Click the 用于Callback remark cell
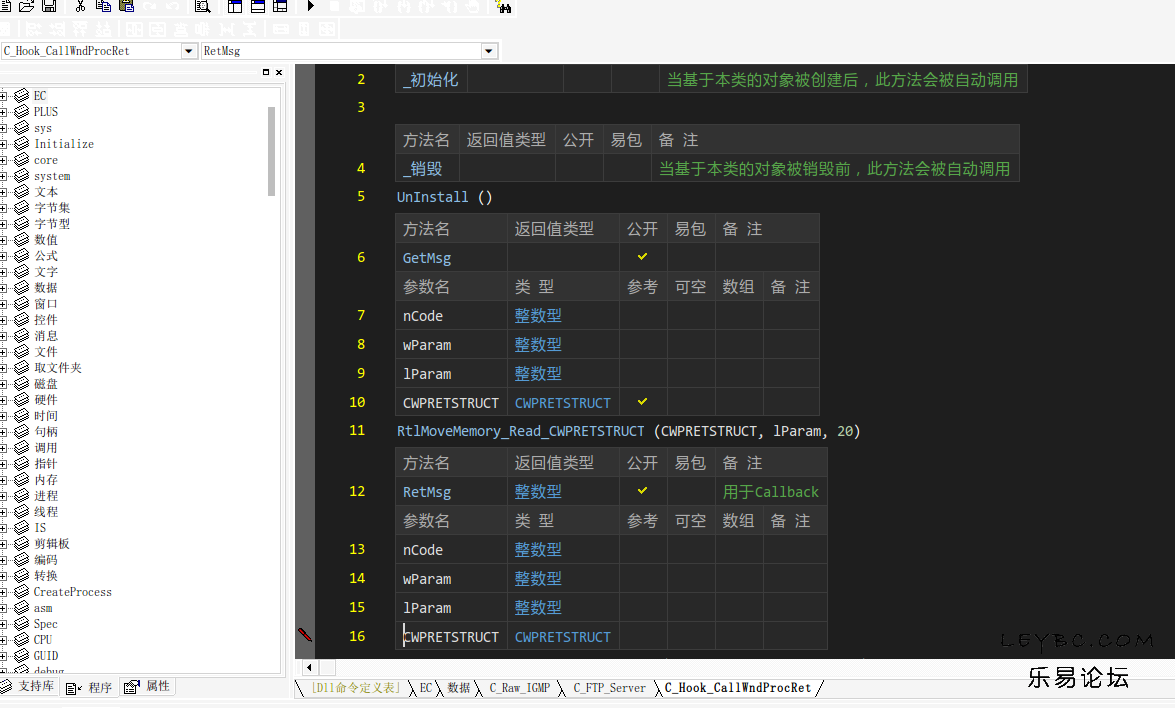 coord(770,491)
